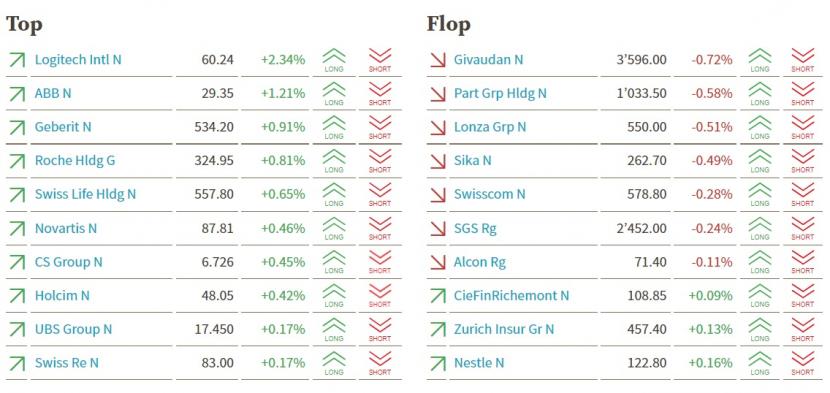Viewport: 830px width, 393px height.
Task: Select the SHORT icon for Swisscom N
Action: point(802,195)
